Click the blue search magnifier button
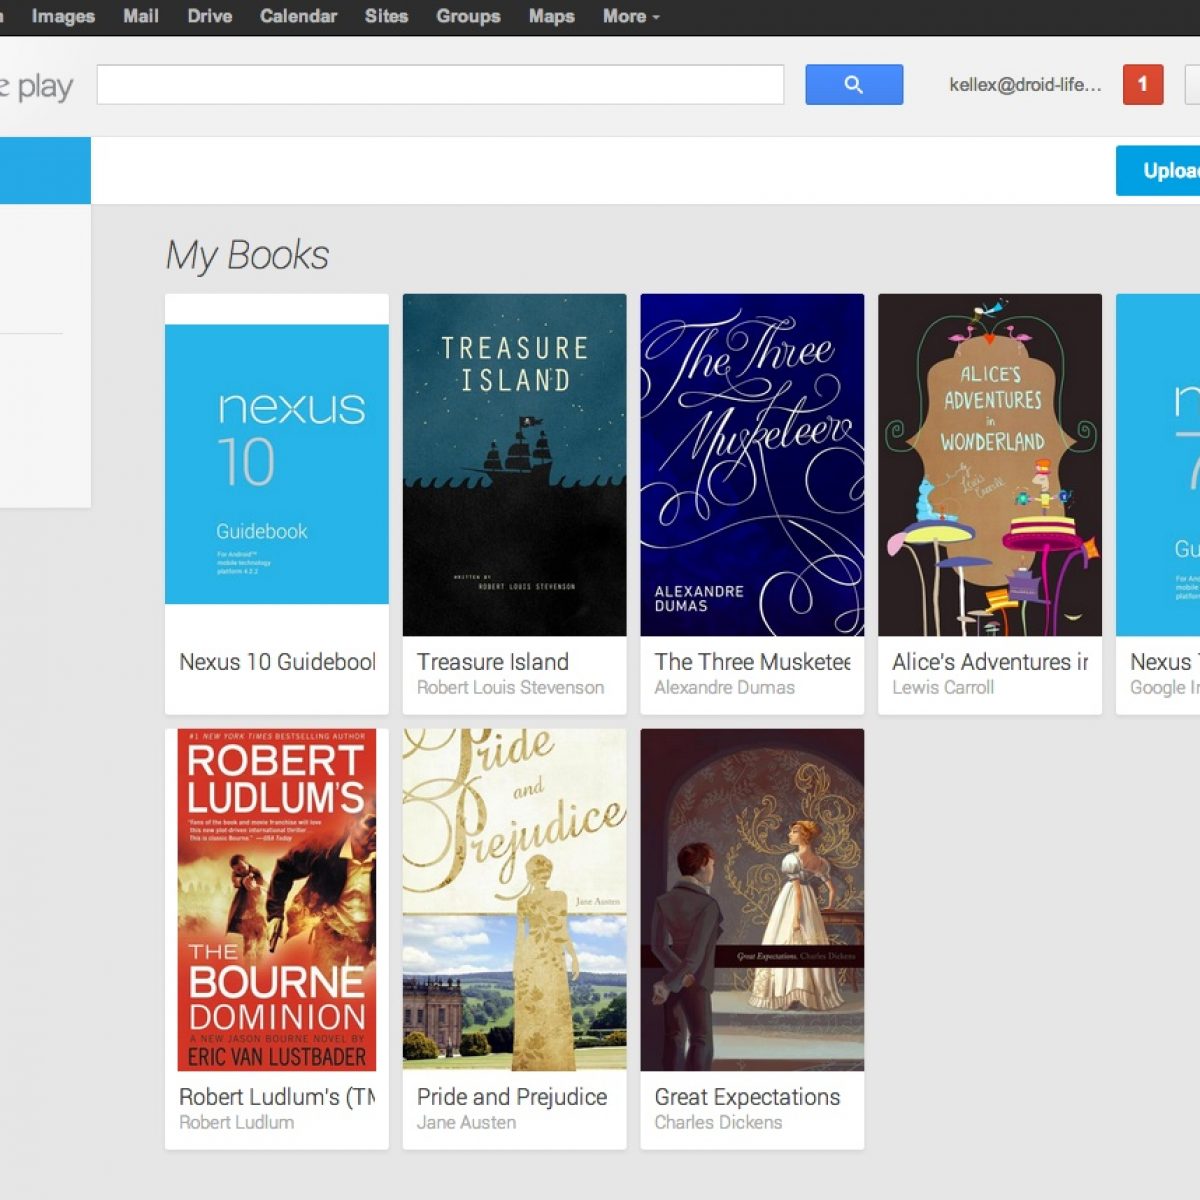The width and height of the screenshot is (1200, 1200). coord(854,85)
